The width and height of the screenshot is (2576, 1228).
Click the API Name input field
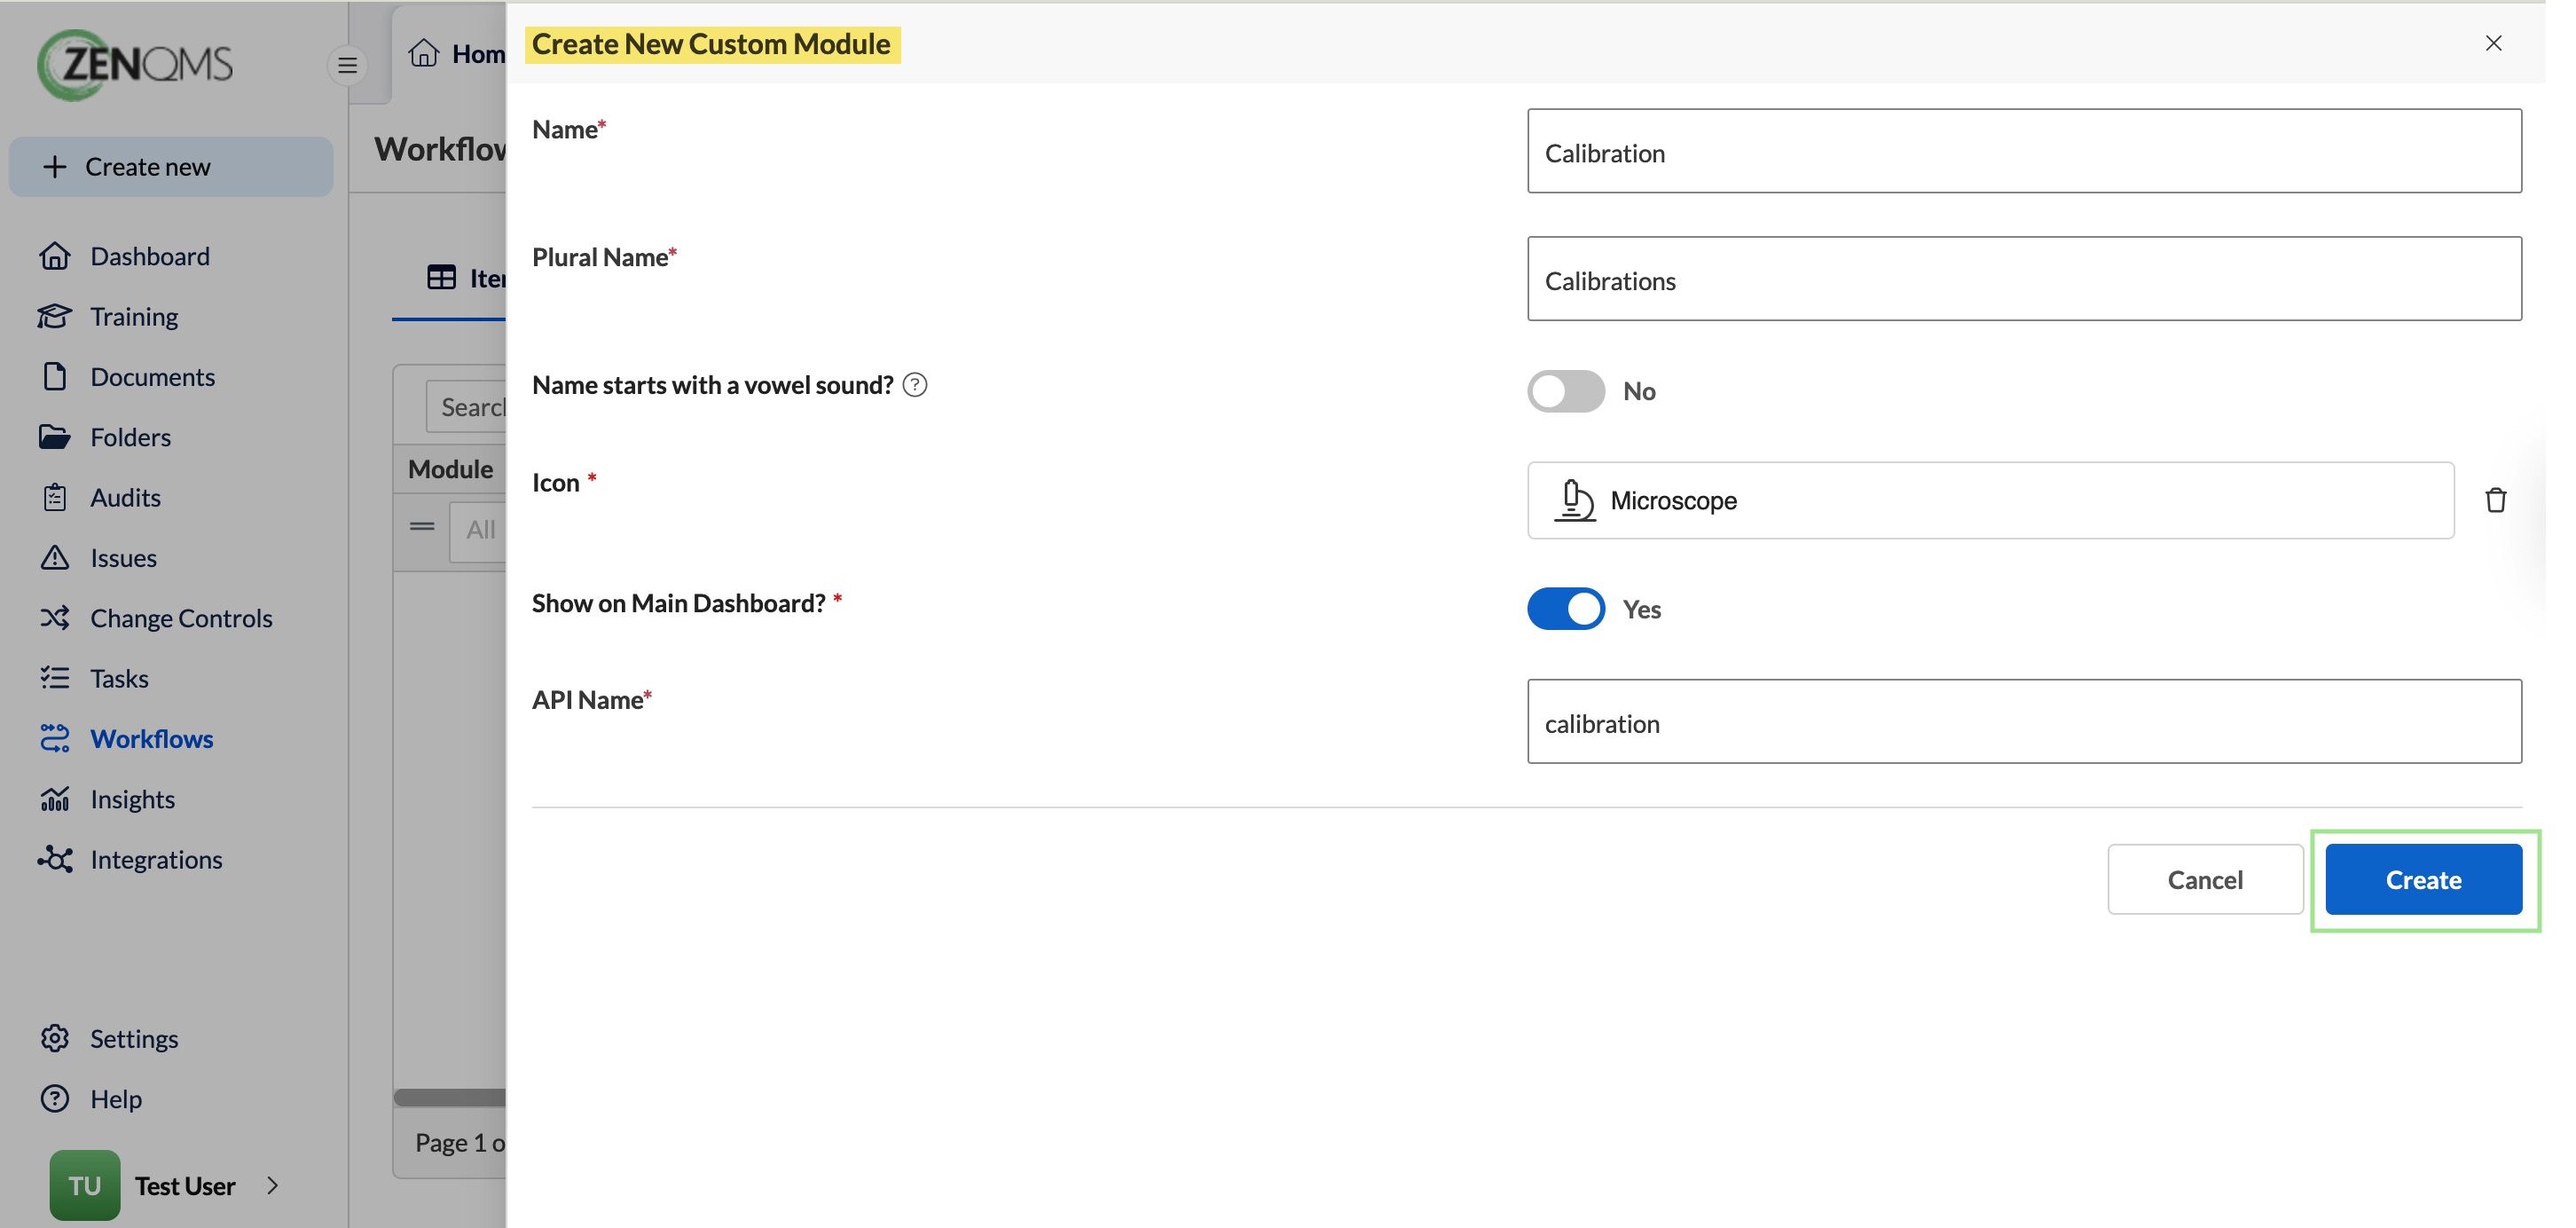click(x=2024, y=722)
